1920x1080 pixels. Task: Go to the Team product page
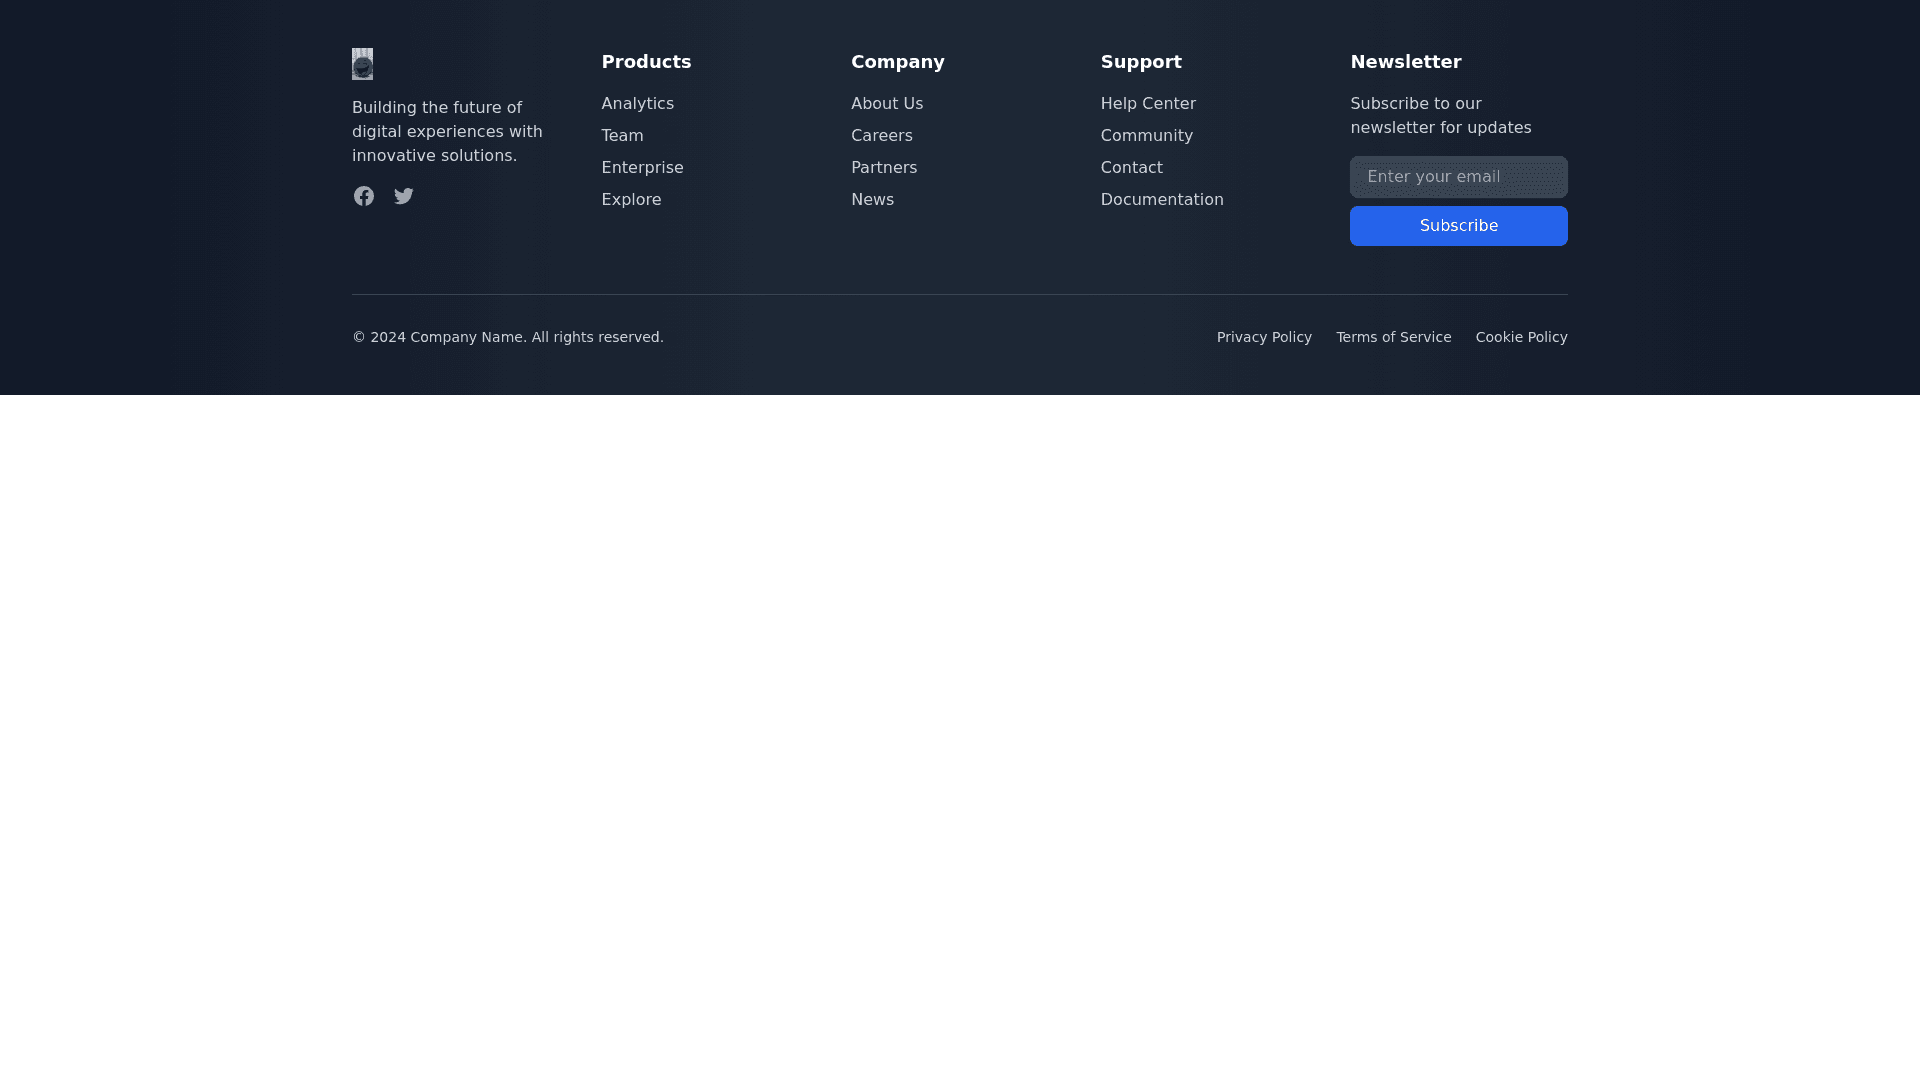coord(622,136)
